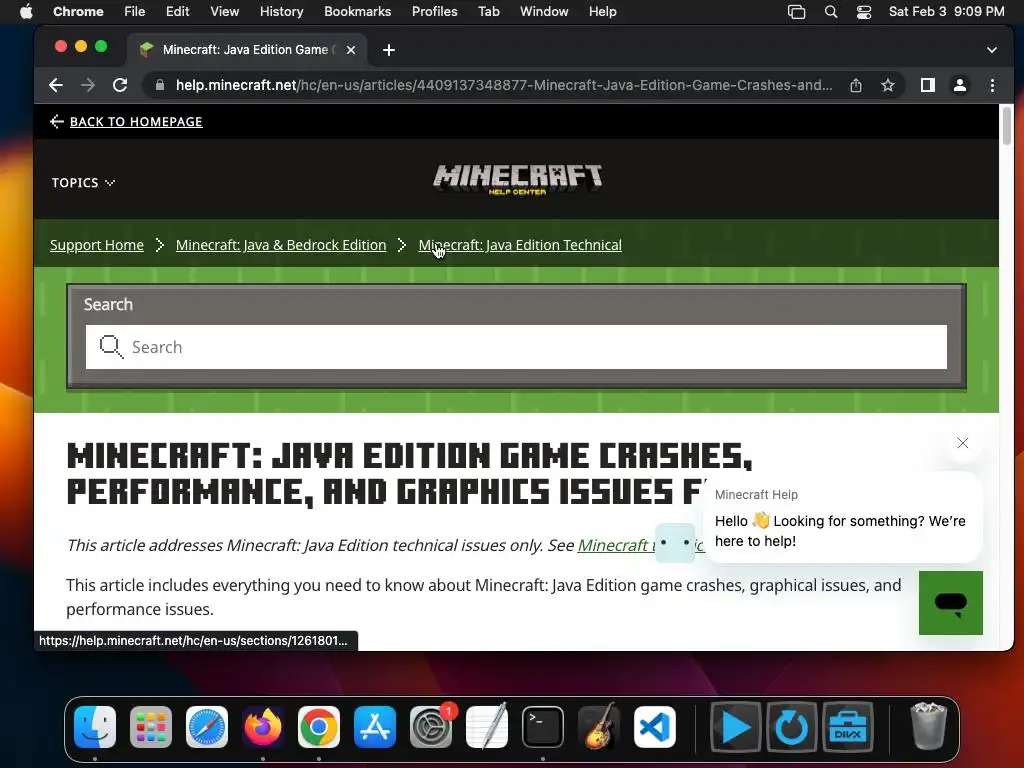1024x768 pixels.
Task: Dismiss the Minecraft Help chat popup
Action: (x=963, y=443)
